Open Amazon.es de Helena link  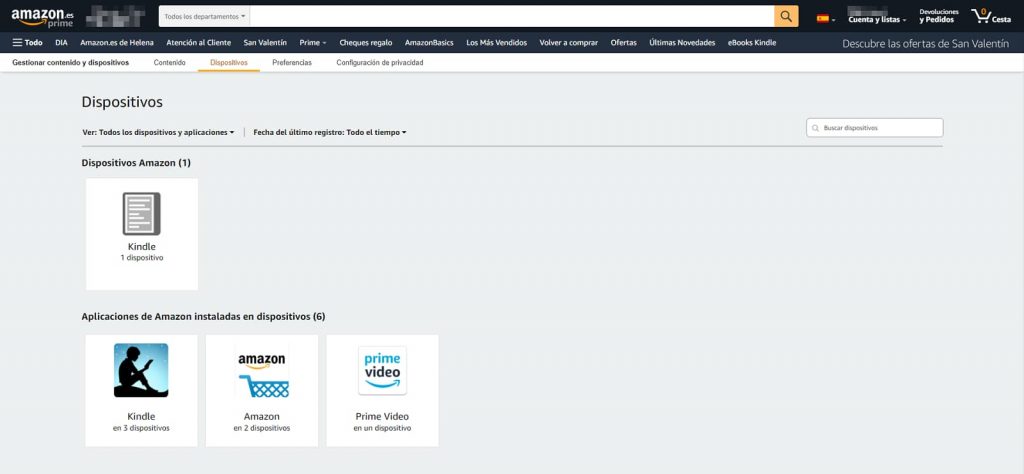[x=117, y=42]
